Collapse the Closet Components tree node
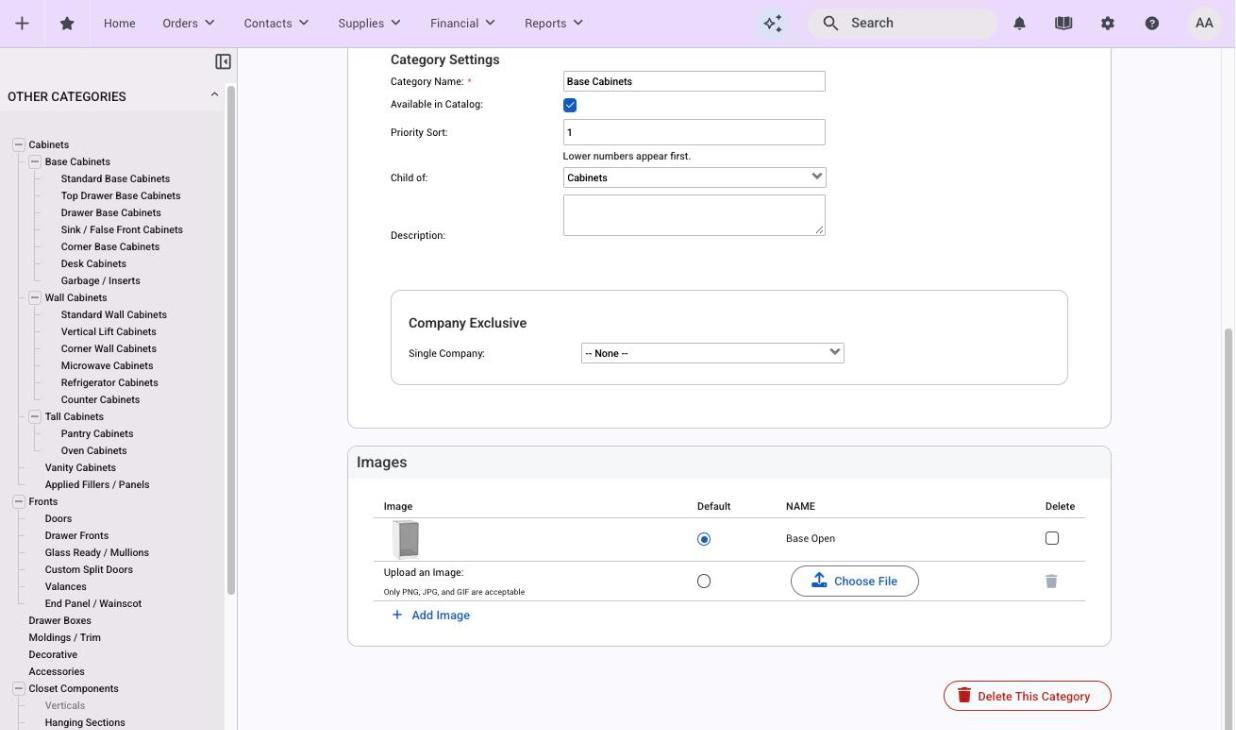1236x730 pixels. (18, 689)
